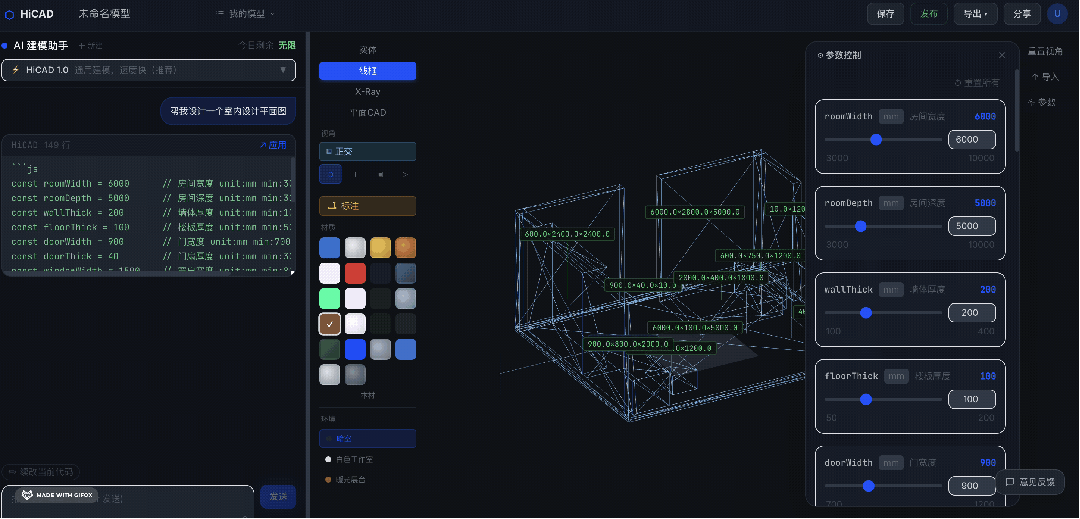The height and width of the screenshot is (519, 1080).
Task: Select the 暖光展台 environment option
Action: tap(368, 480)
